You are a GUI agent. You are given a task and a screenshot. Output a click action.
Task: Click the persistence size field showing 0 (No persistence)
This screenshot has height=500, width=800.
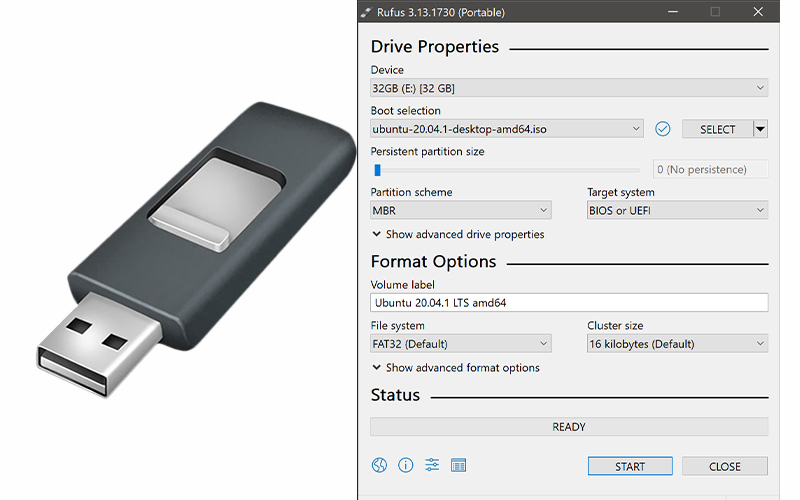click(x=710, y=169)
